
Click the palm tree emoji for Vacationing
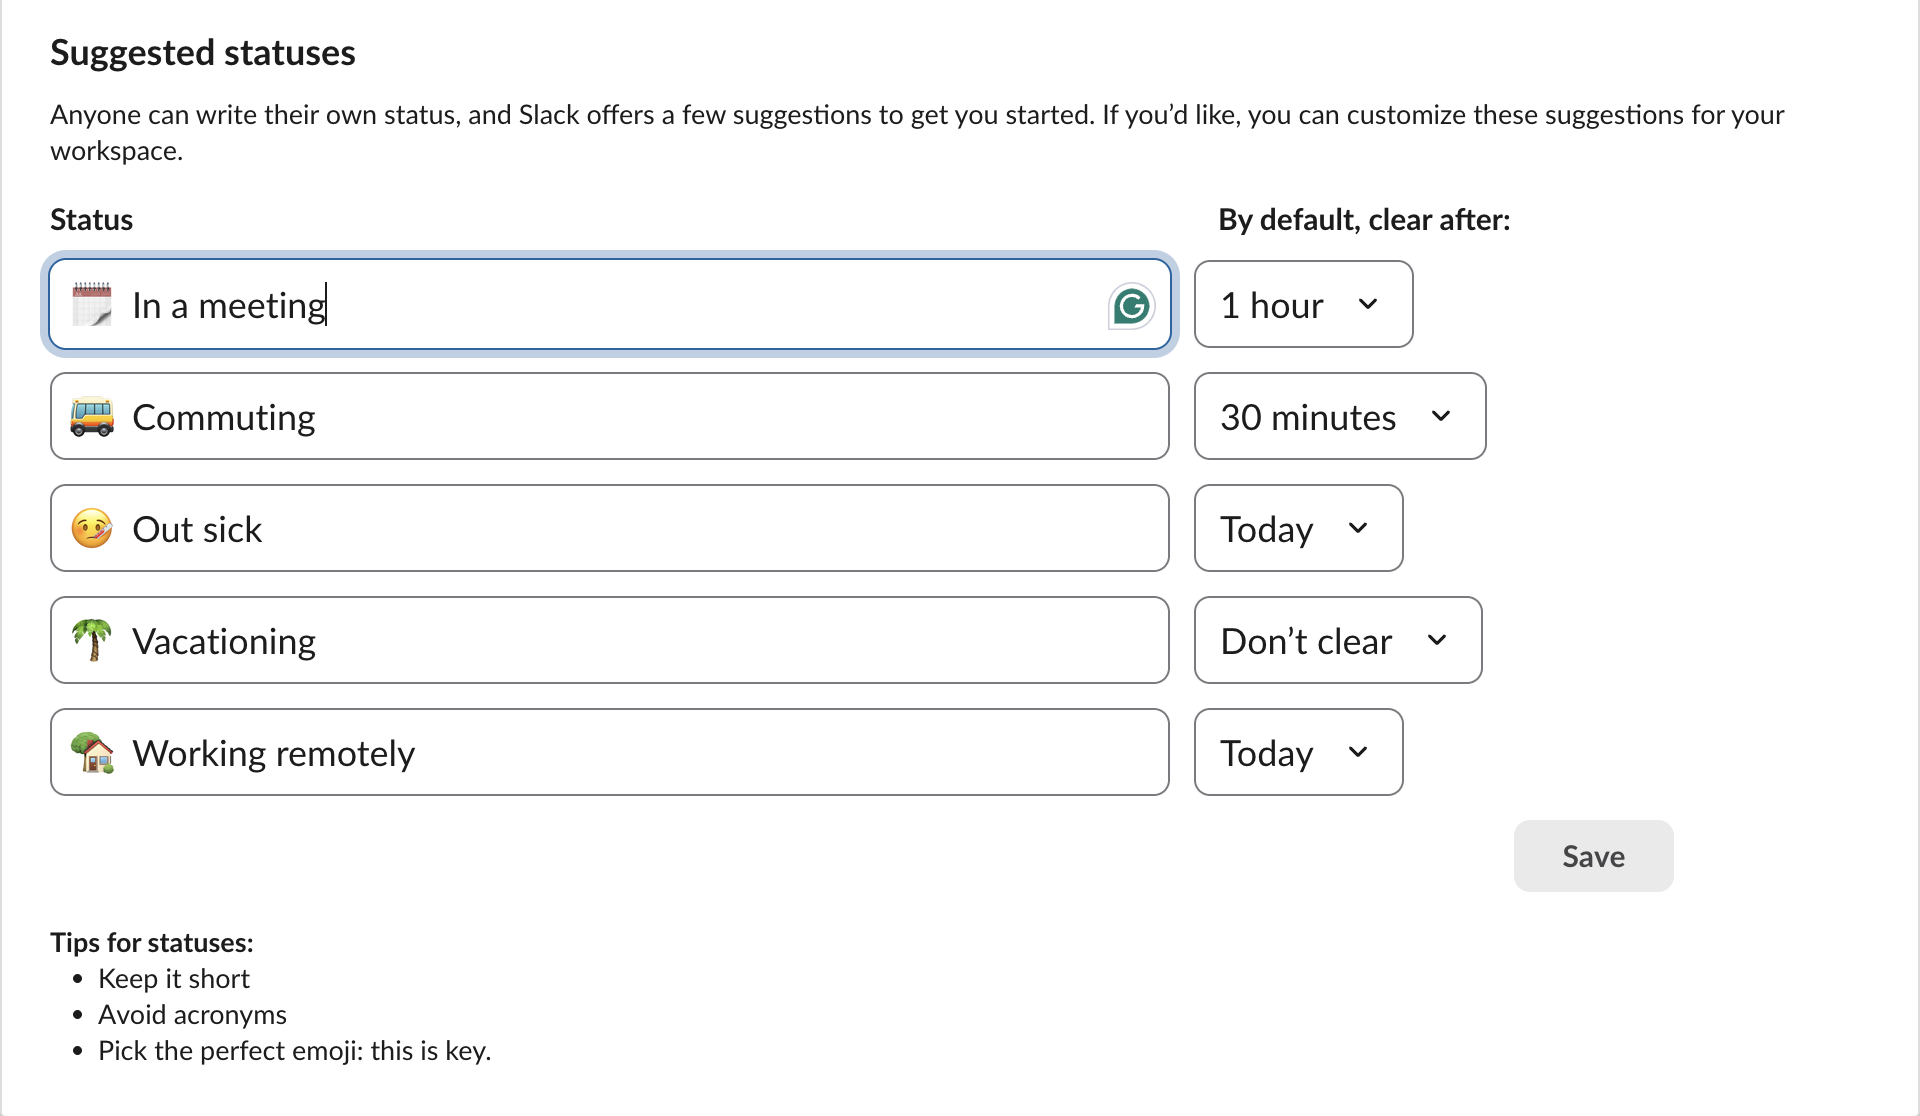[92, 640]
